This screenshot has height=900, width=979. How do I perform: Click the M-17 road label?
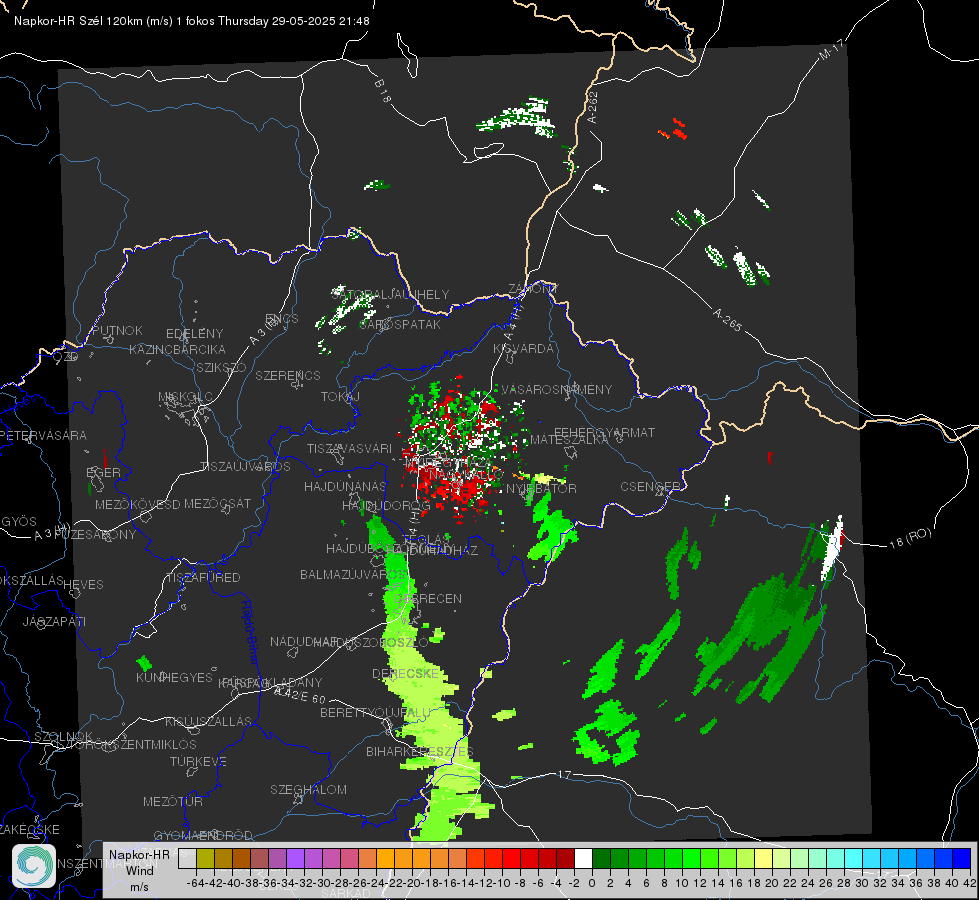coord(831,49)
